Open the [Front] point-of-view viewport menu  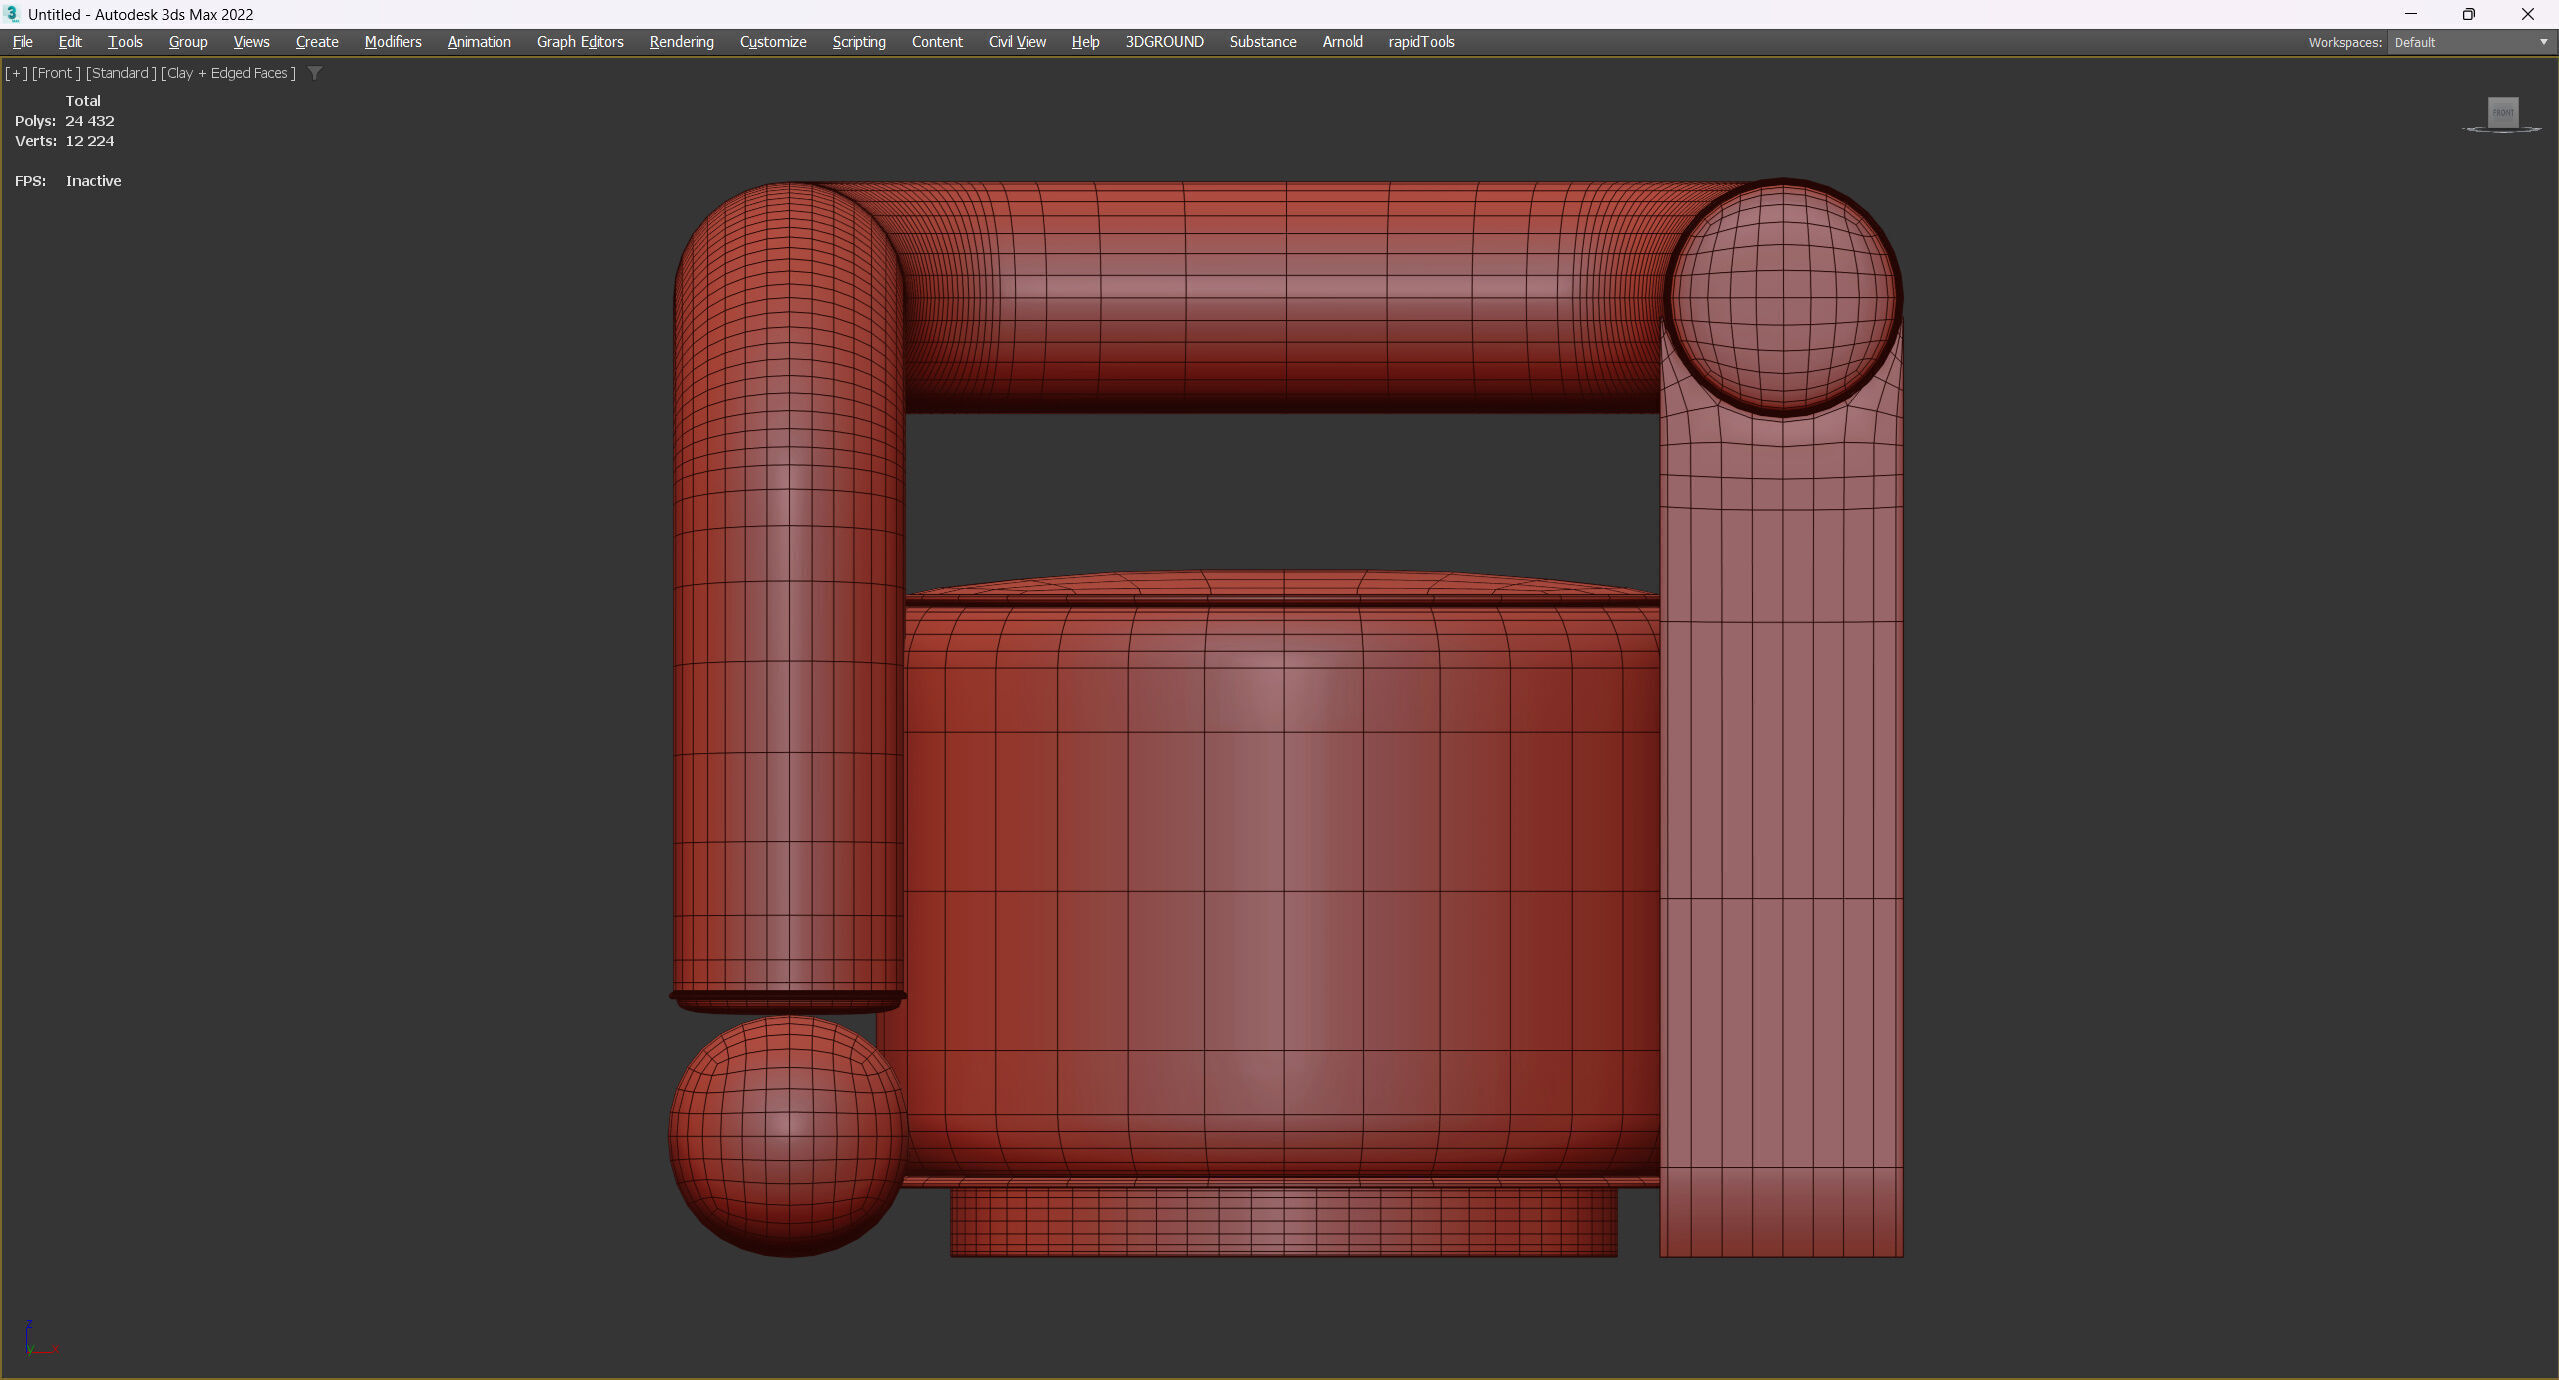click(x=56, y=73)
